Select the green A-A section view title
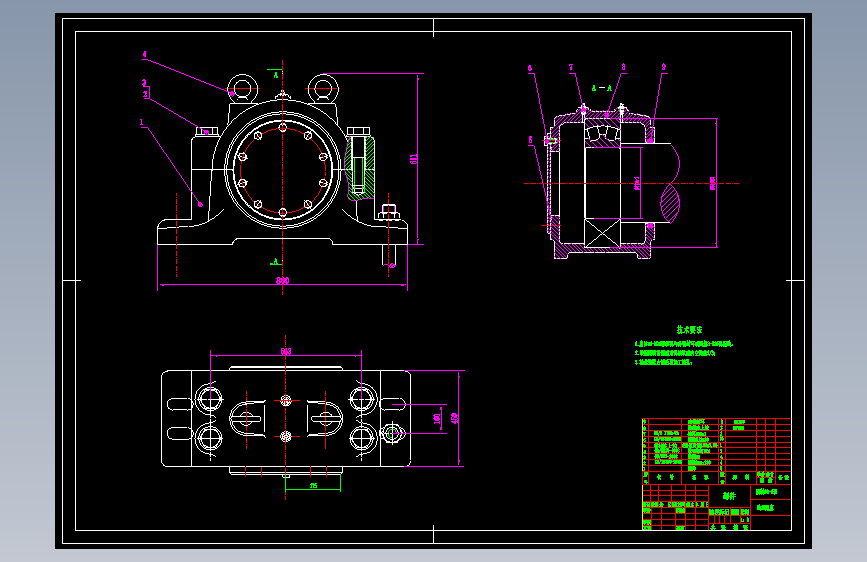The image size is (867, 562). pyautogui.click(x=602, y=88)
